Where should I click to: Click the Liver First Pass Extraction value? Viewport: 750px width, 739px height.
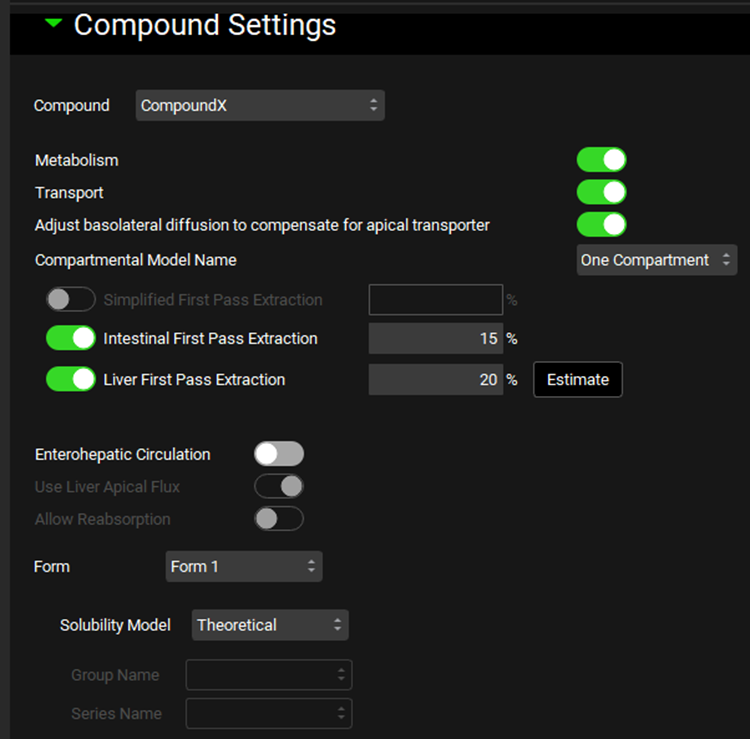point(435,380)
